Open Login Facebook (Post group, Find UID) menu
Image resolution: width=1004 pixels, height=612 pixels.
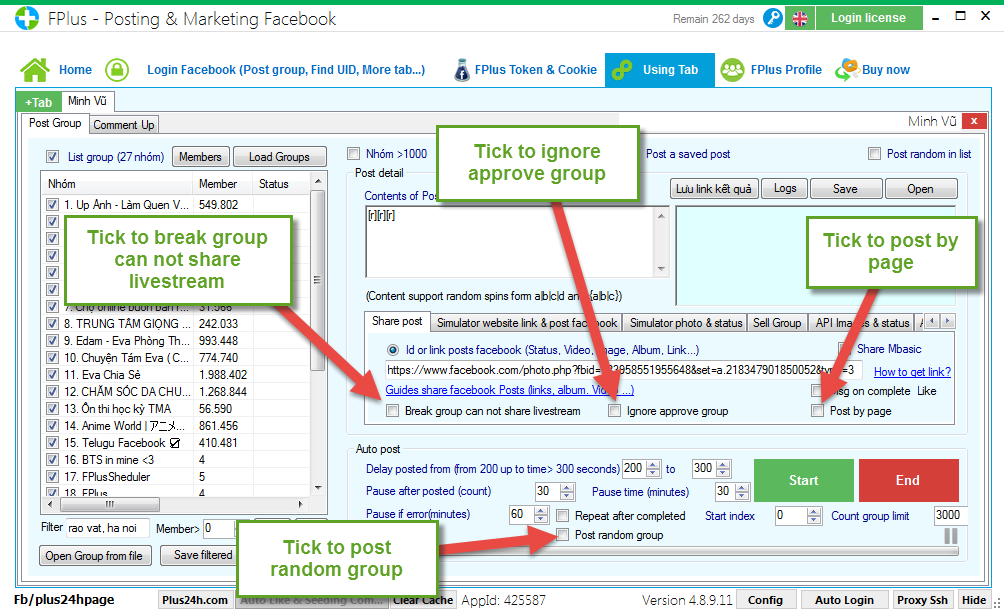coord(286,70)
